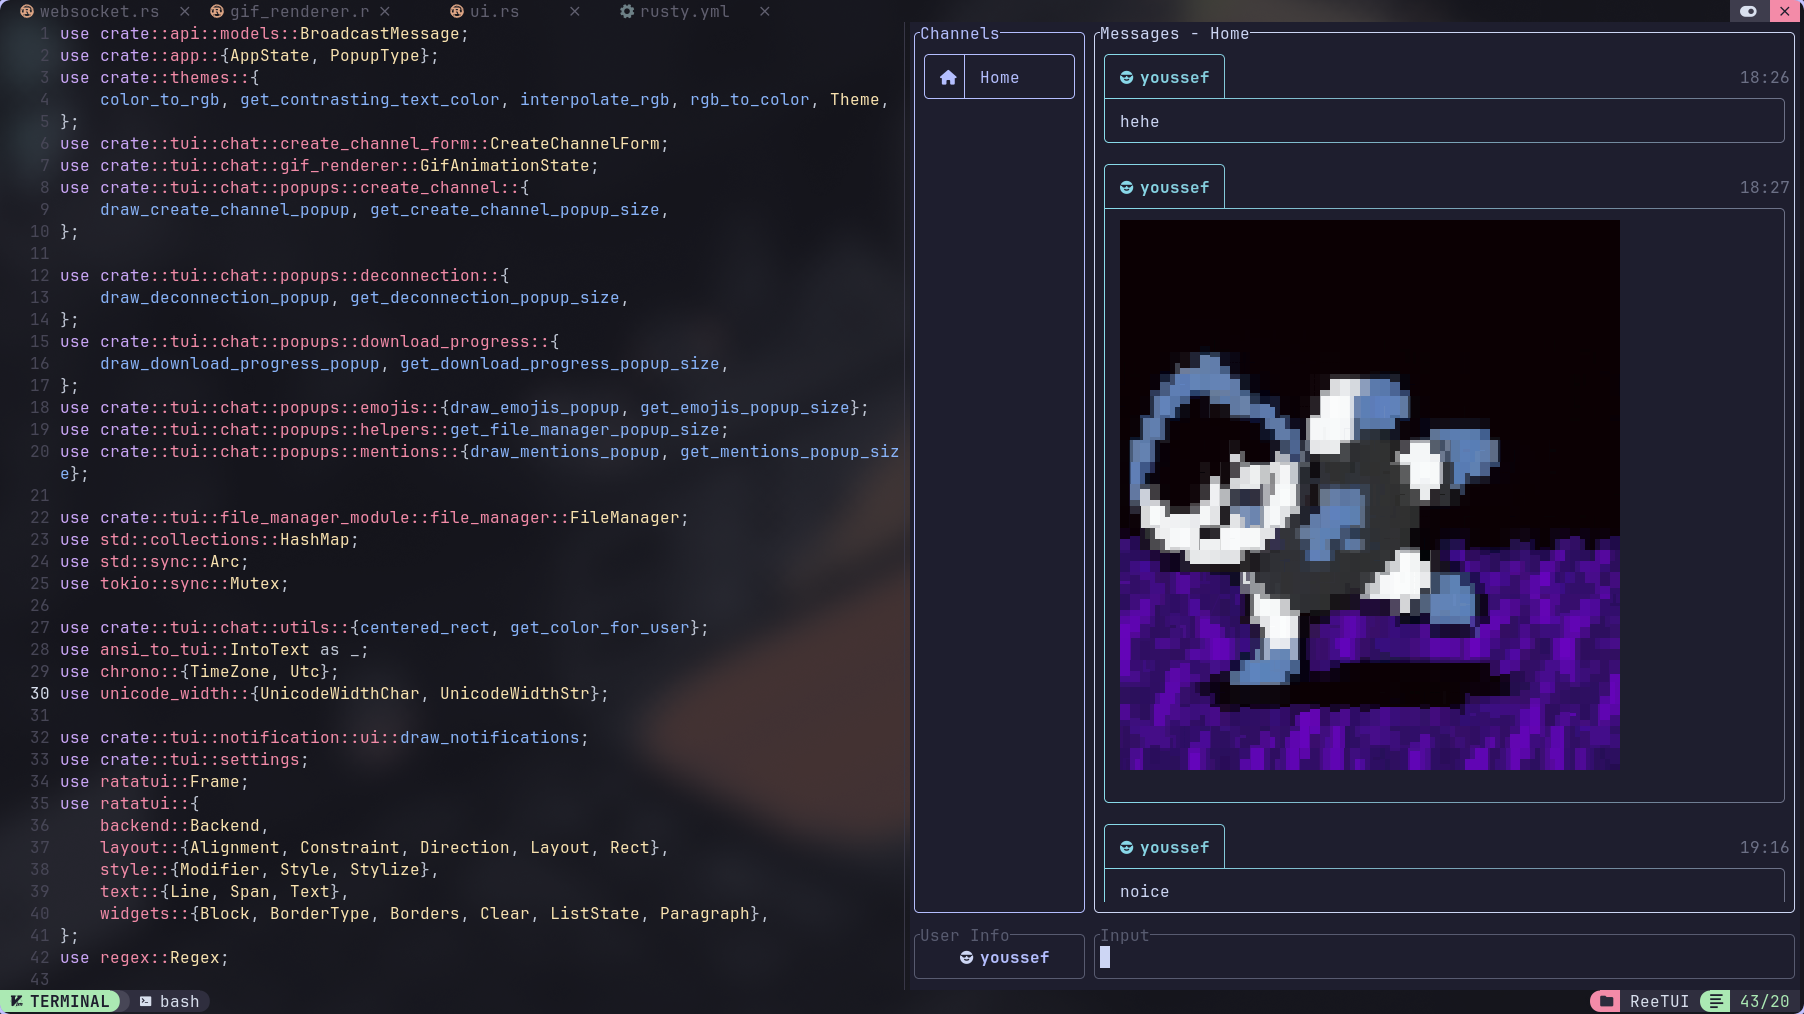Click youssef avatar icon on 18:26 message
The image size is (1804, 1014).
click(1126, 77)
